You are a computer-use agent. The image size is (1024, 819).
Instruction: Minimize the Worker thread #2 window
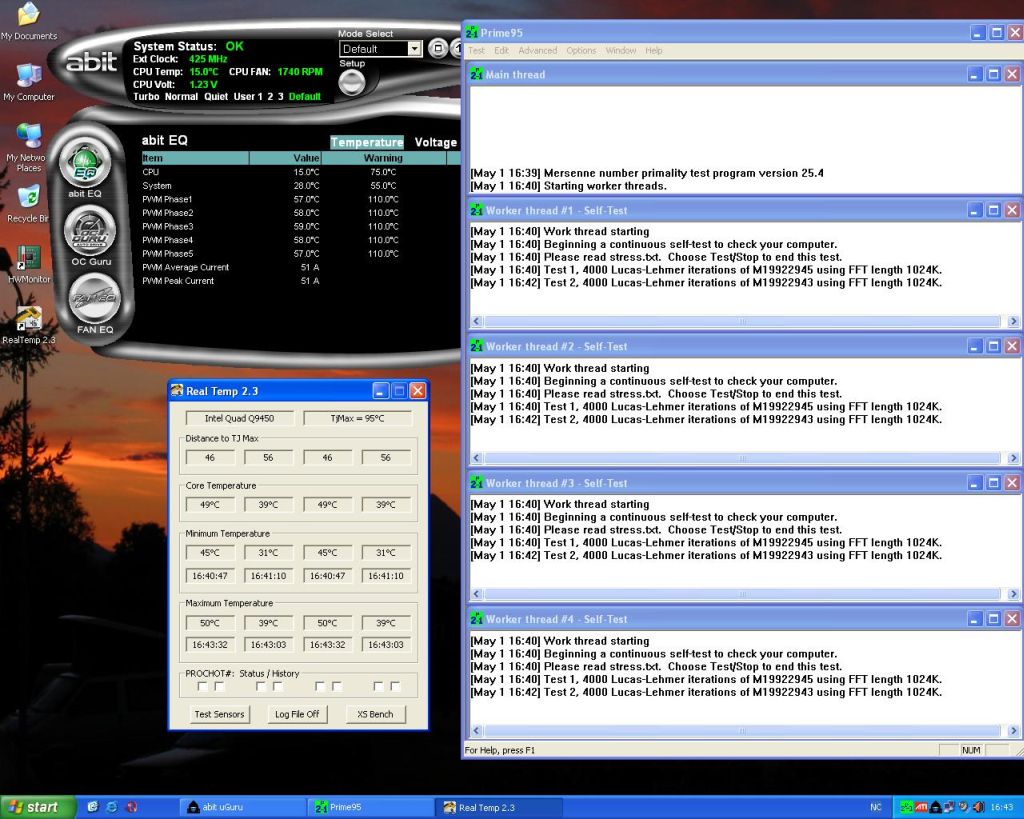tap(974, 346)
